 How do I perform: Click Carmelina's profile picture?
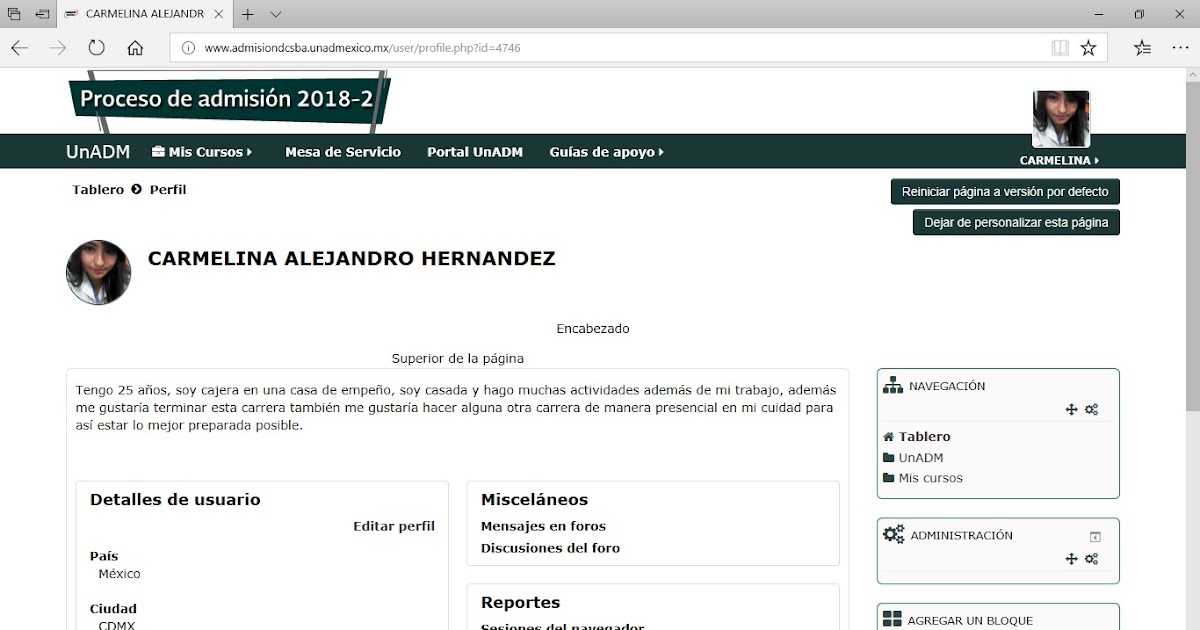tap(98, 271)
